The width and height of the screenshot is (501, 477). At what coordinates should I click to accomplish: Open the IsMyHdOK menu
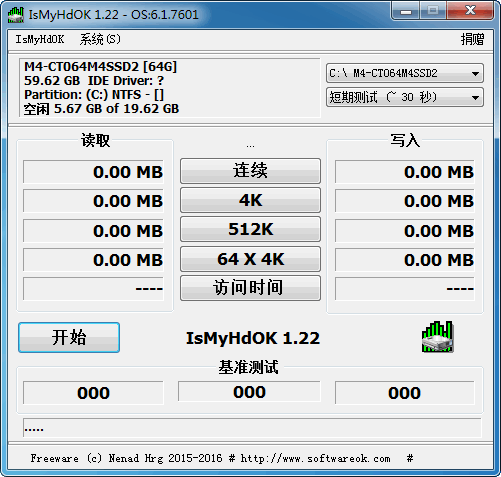point(40,39)
